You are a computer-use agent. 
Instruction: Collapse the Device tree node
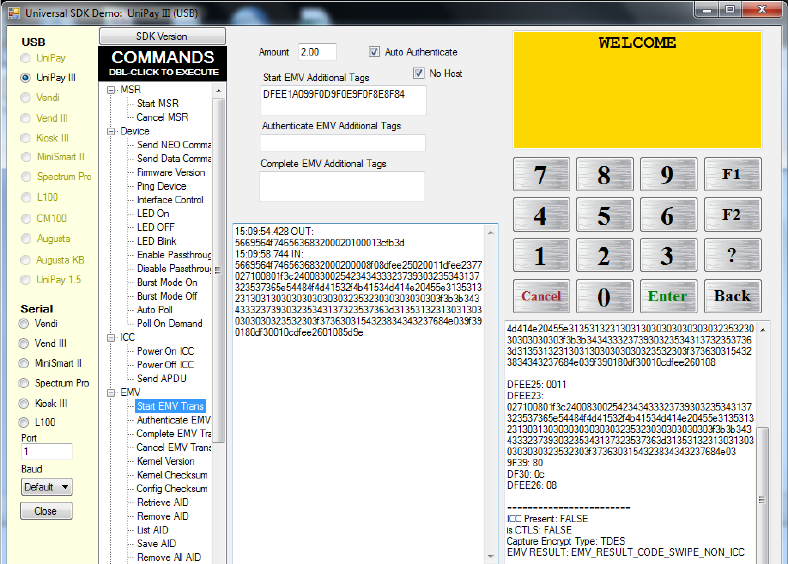click(111, 131)
